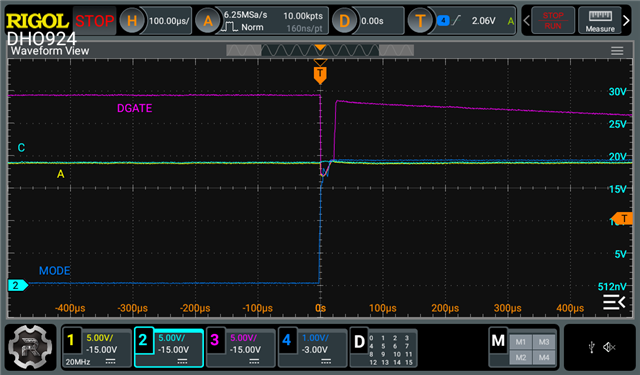Click the speaker mute icon
The image size is (640, 375).
pos(609,347)
